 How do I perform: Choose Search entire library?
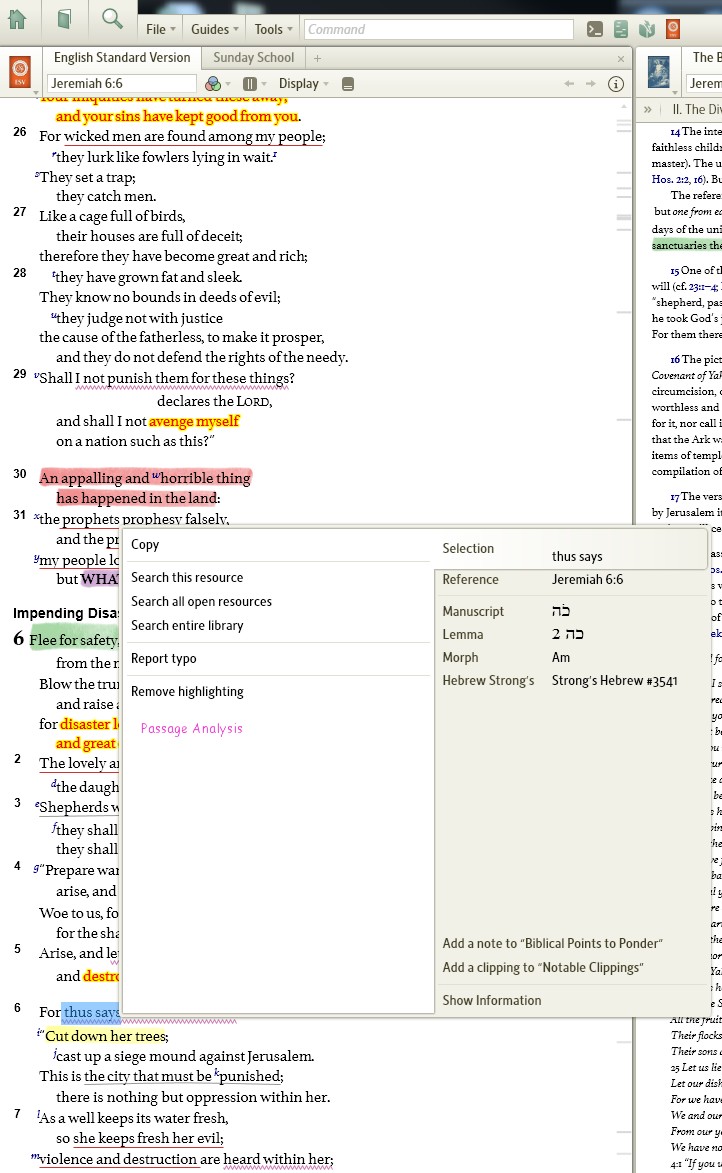point(187,625)
